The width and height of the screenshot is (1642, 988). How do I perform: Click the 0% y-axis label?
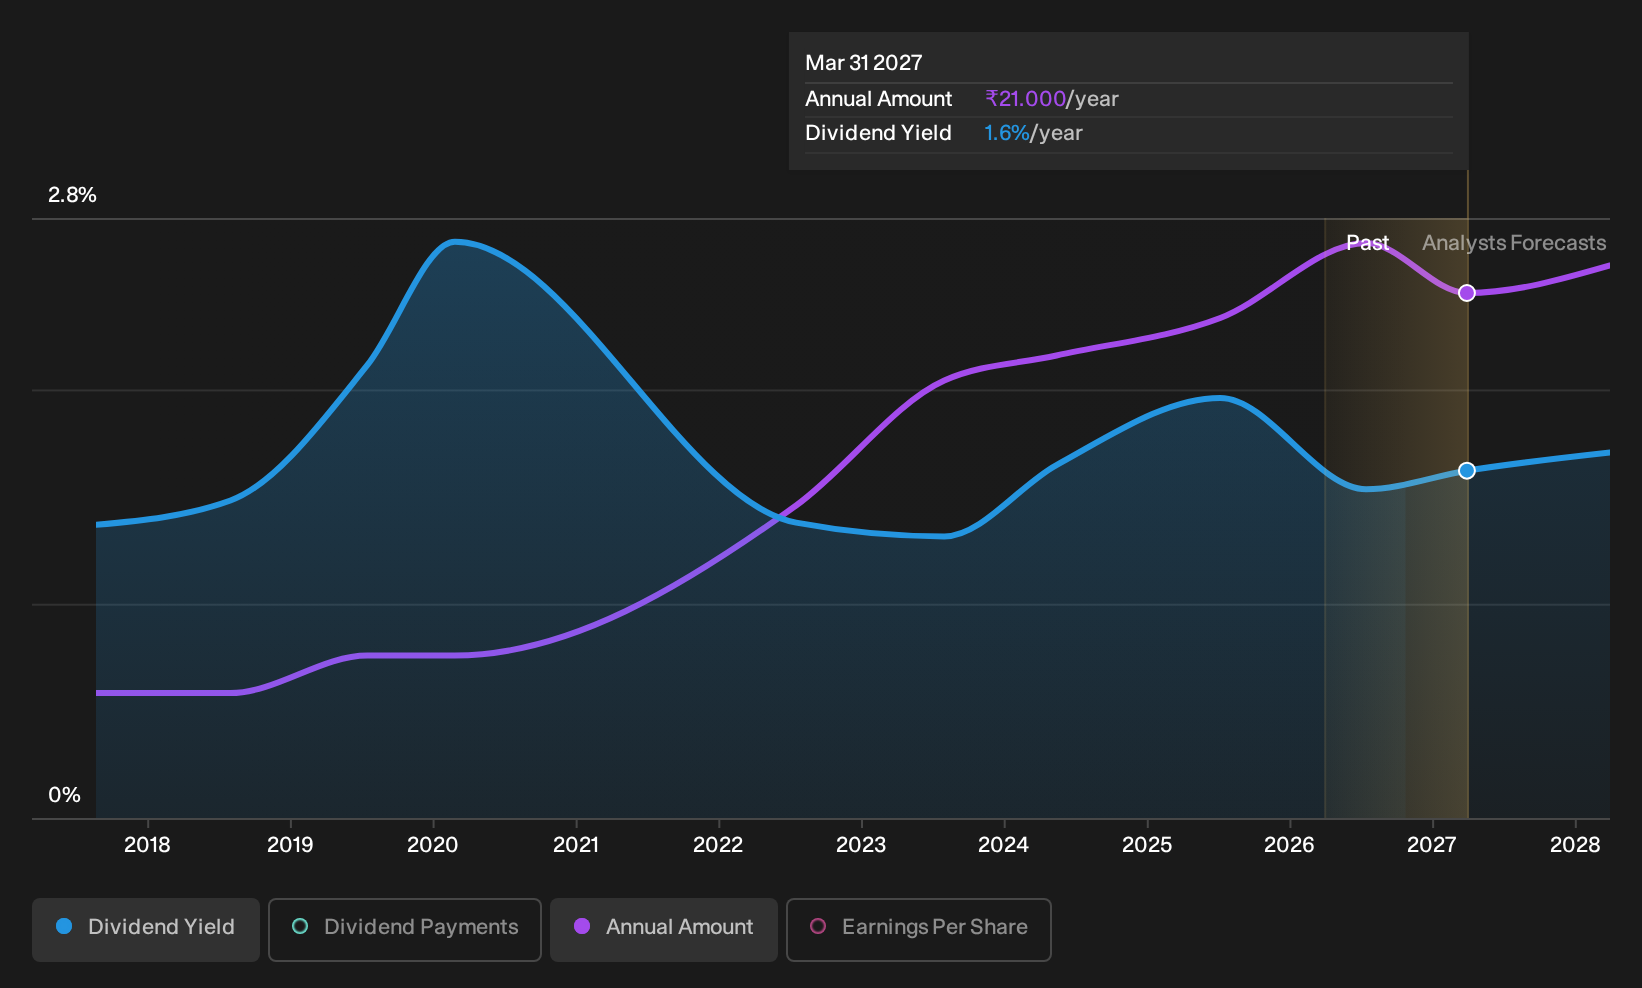click(x=64, y=795)
